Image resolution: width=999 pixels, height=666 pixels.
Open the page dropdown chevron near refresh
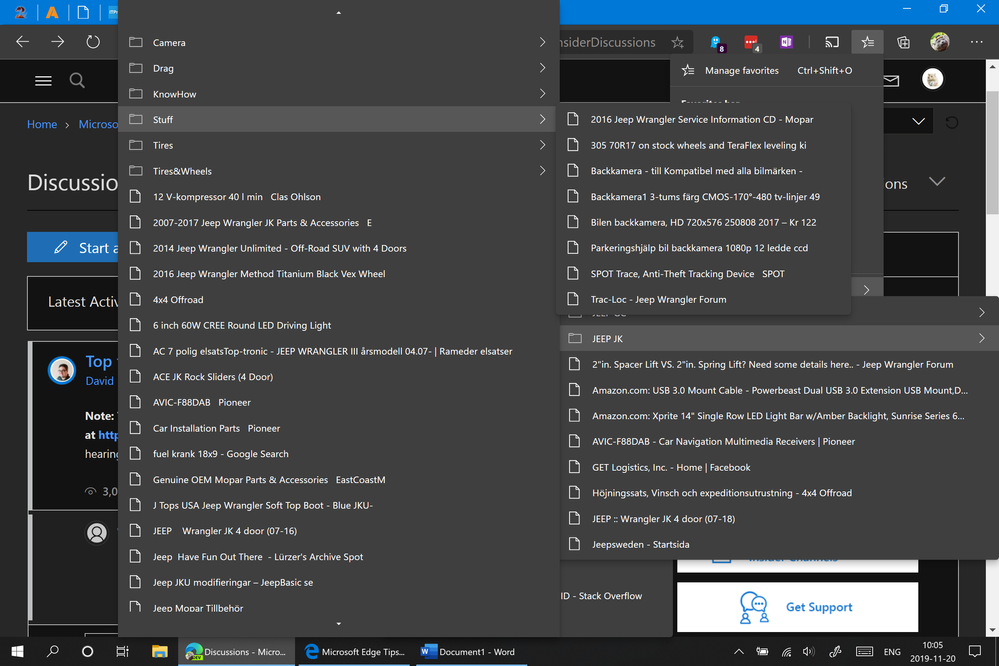[918, 121]
